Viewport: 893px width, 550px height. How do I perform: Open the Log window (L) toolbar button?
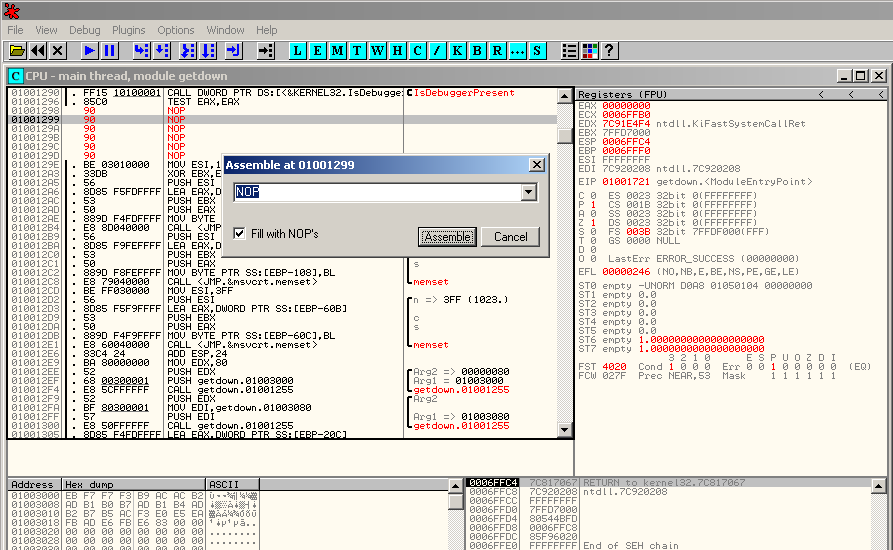pos(299,50)
